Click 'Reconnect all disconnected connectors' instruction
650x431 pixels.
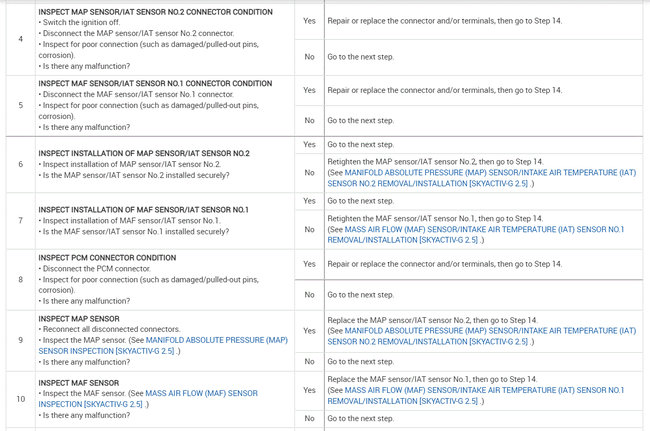(111, 329)
